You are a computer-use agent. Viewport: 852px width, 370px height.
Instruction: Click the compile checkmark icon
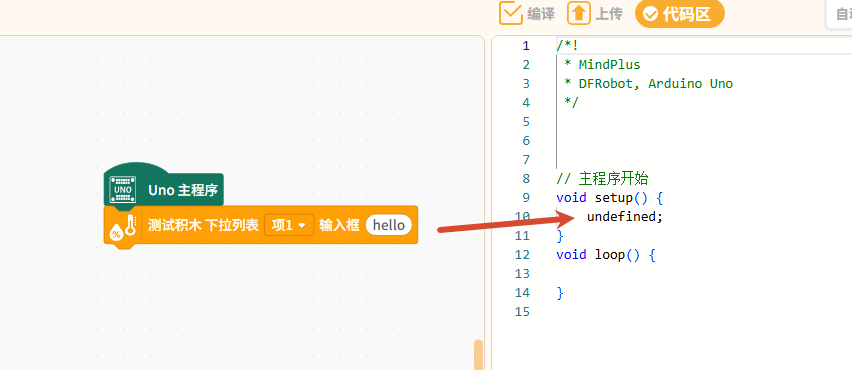pyautogui.click(x=511, y=14)
